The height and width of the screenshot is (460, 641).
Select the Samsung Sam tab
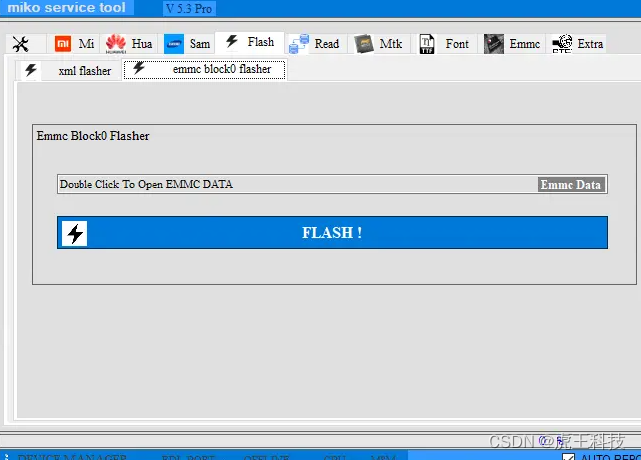click(x=187, y=44)
